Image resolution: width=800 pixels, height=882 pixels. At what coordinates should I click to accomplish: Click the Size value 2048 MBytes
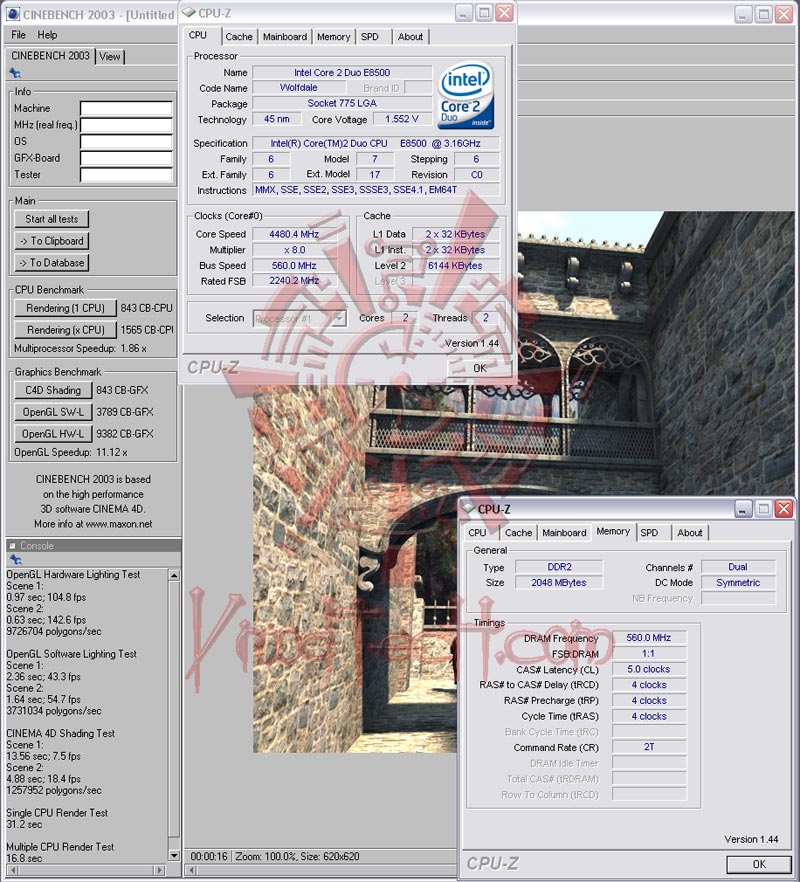pyautogui.click(x=559, y=583)
